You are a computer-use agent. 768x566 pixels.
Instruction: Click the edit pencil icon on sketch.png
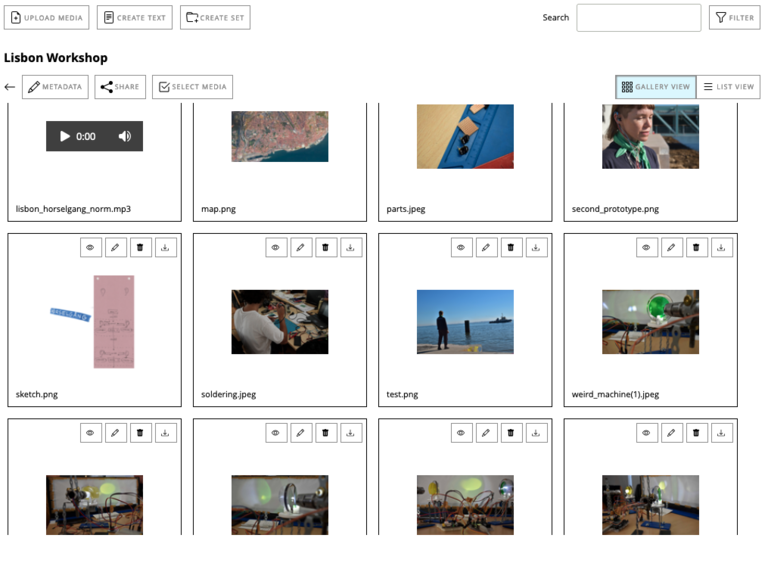(115, 247)
